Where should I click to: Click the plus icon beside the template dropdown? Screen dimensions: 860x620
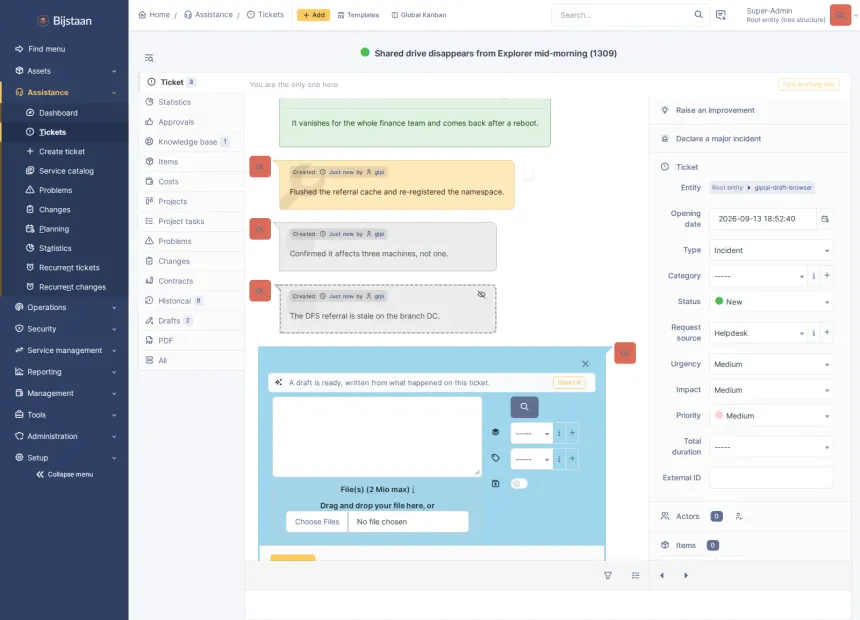tap(572, 433)
